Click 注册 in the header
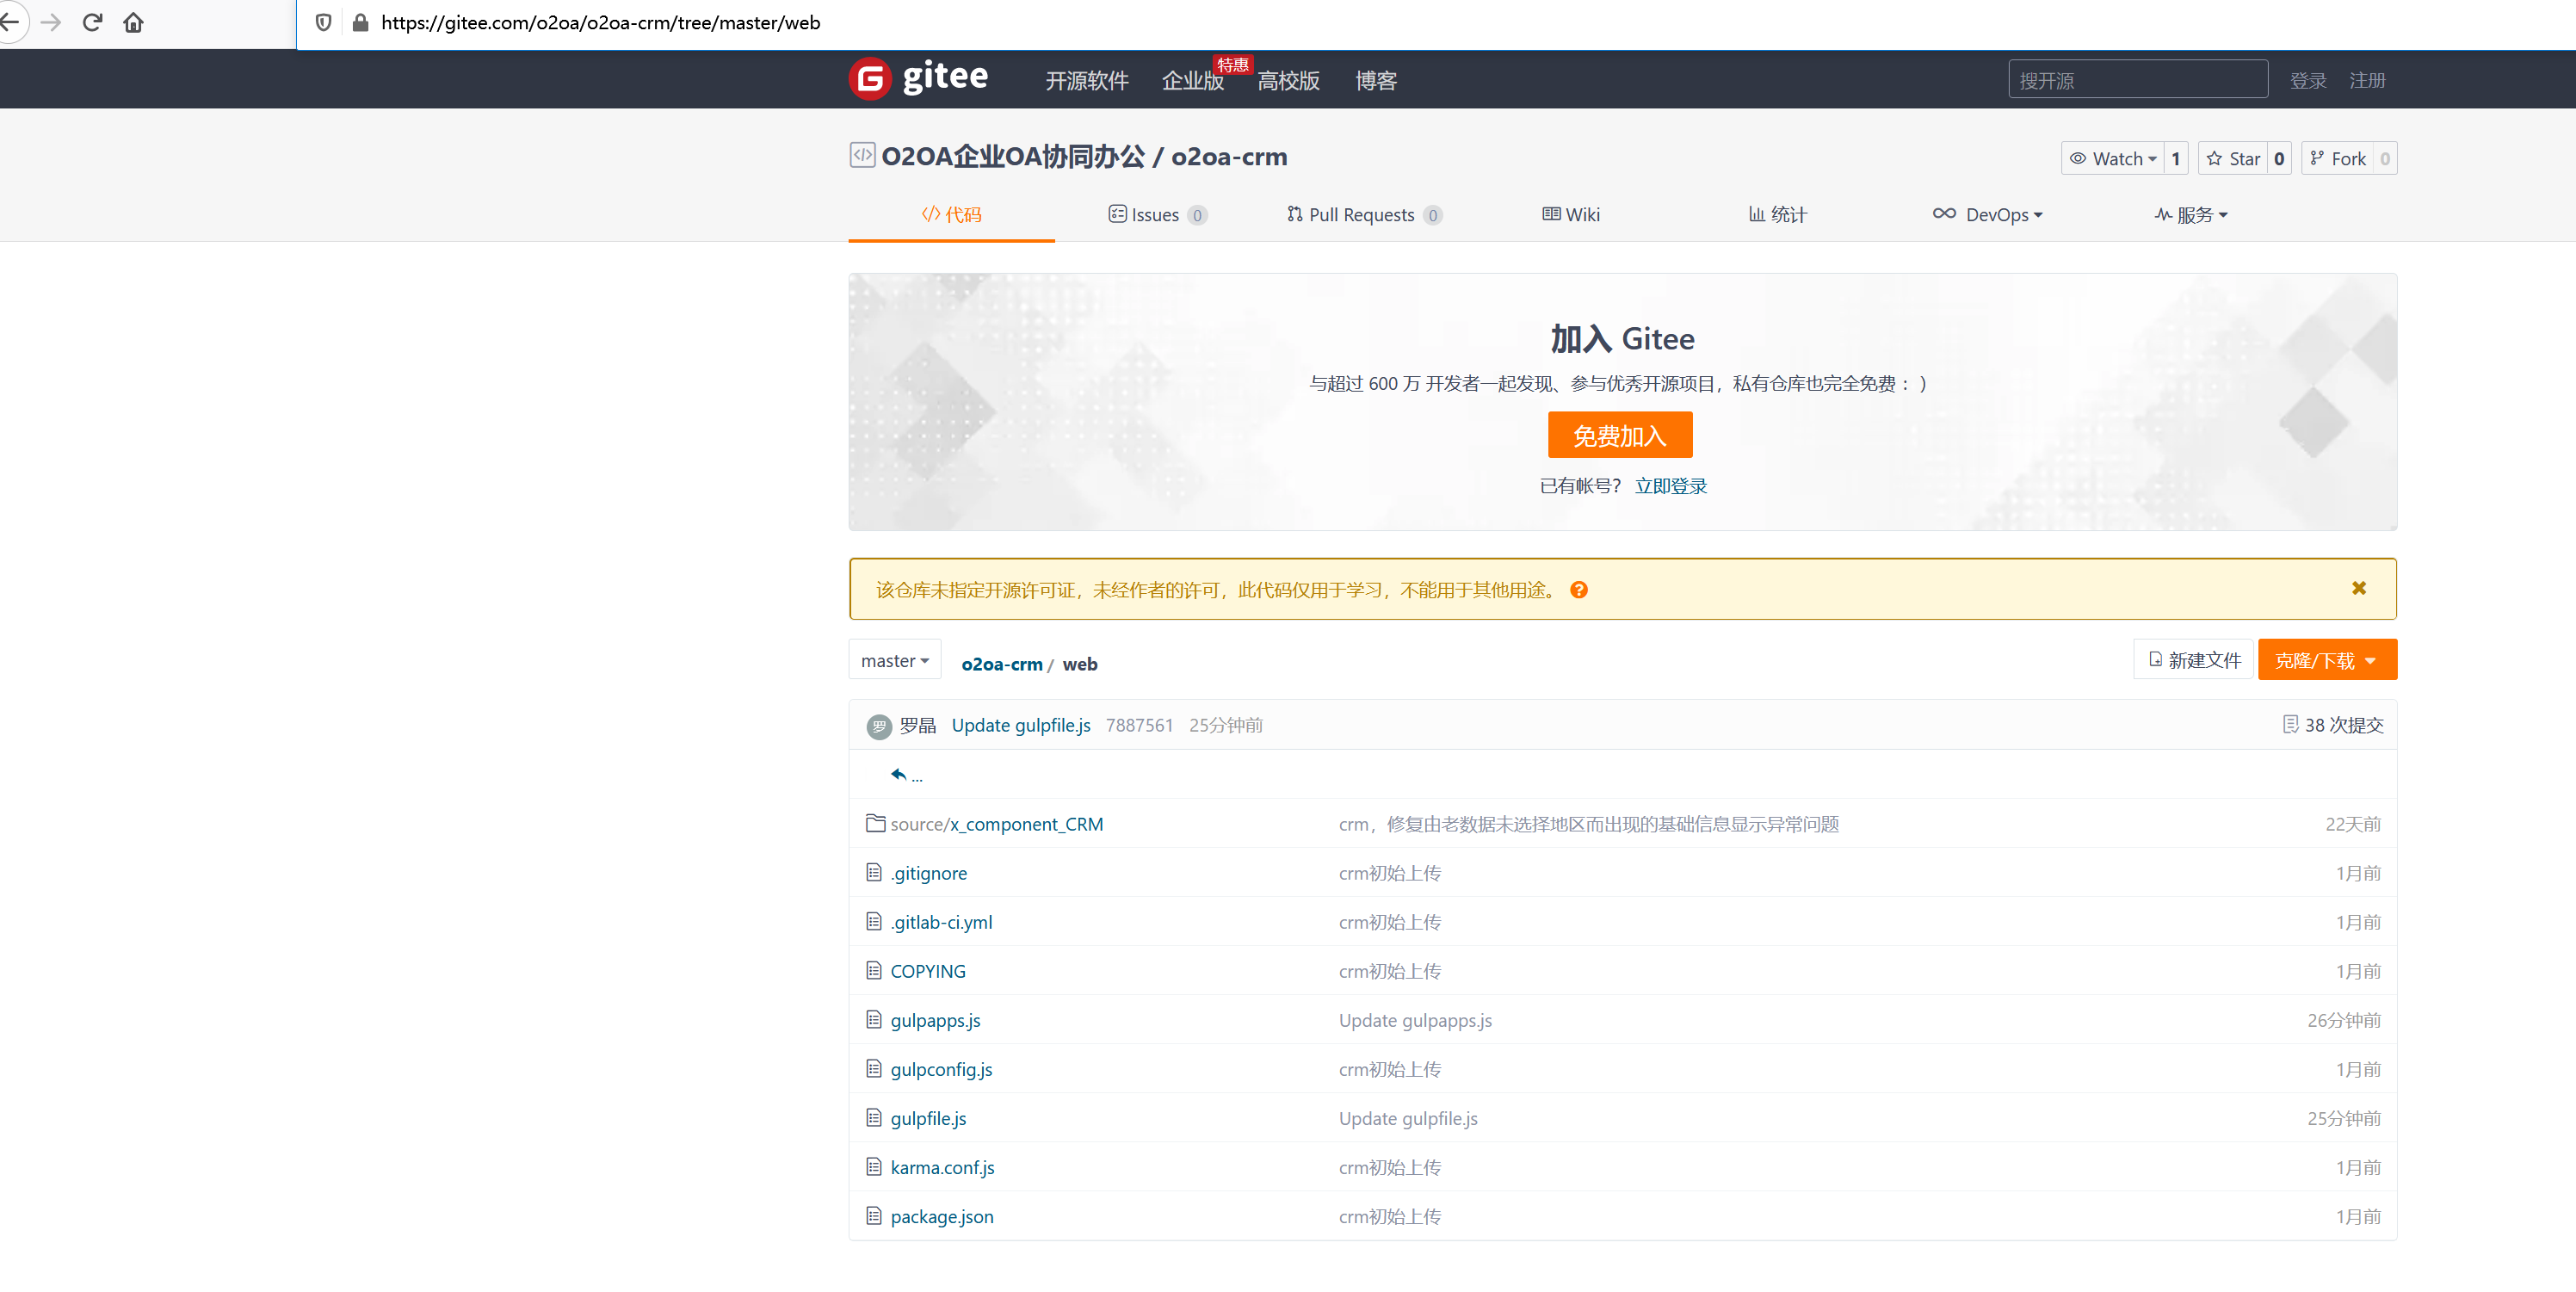 (x=2367, y=80)
